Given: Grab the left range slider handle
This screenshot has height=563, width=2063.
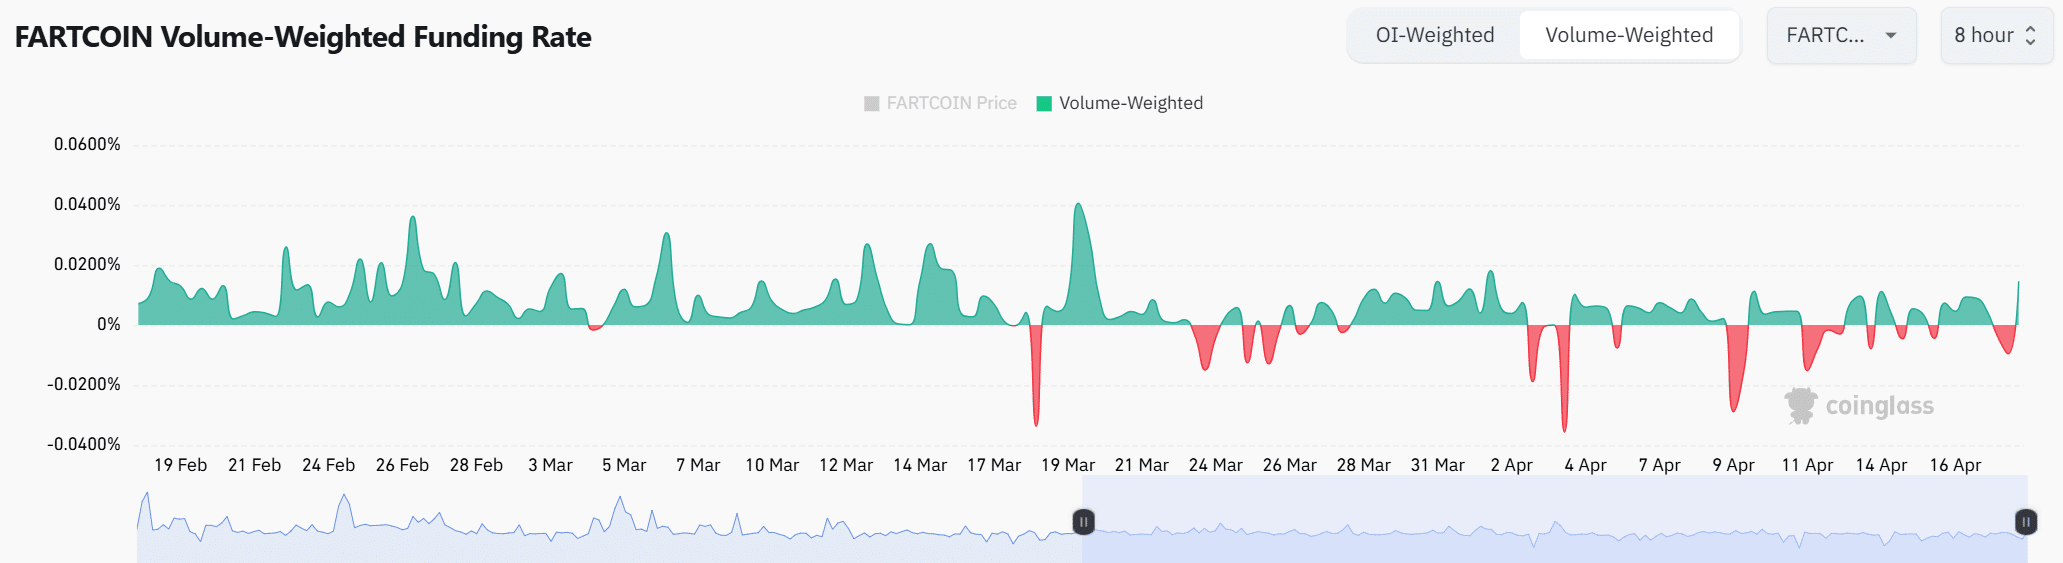Looking at the screenshot, I should [1083, 521].
